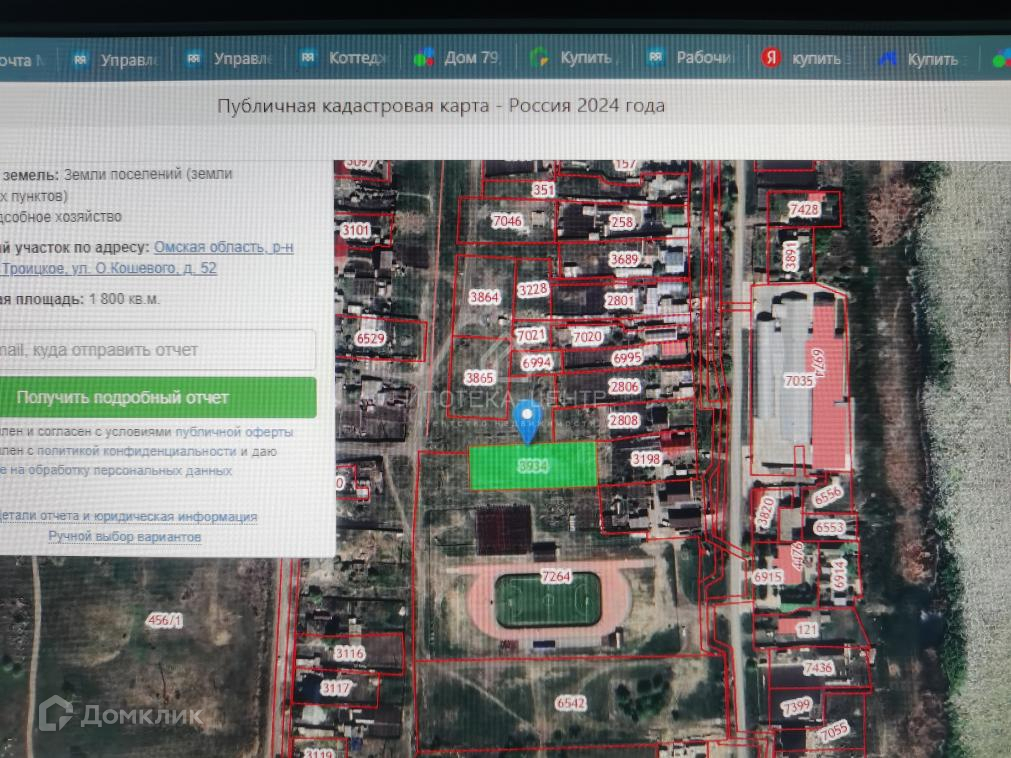Click parcel label 3865

tap(480, 378)
